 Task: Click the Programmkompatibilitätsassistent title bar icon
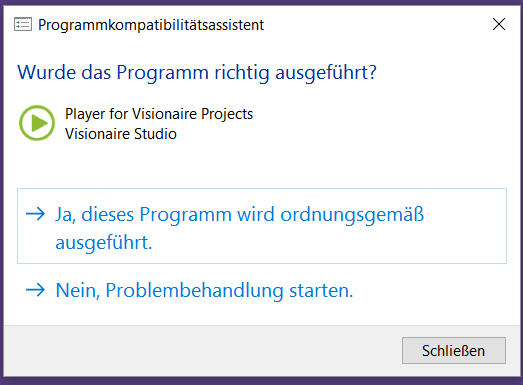23,24
